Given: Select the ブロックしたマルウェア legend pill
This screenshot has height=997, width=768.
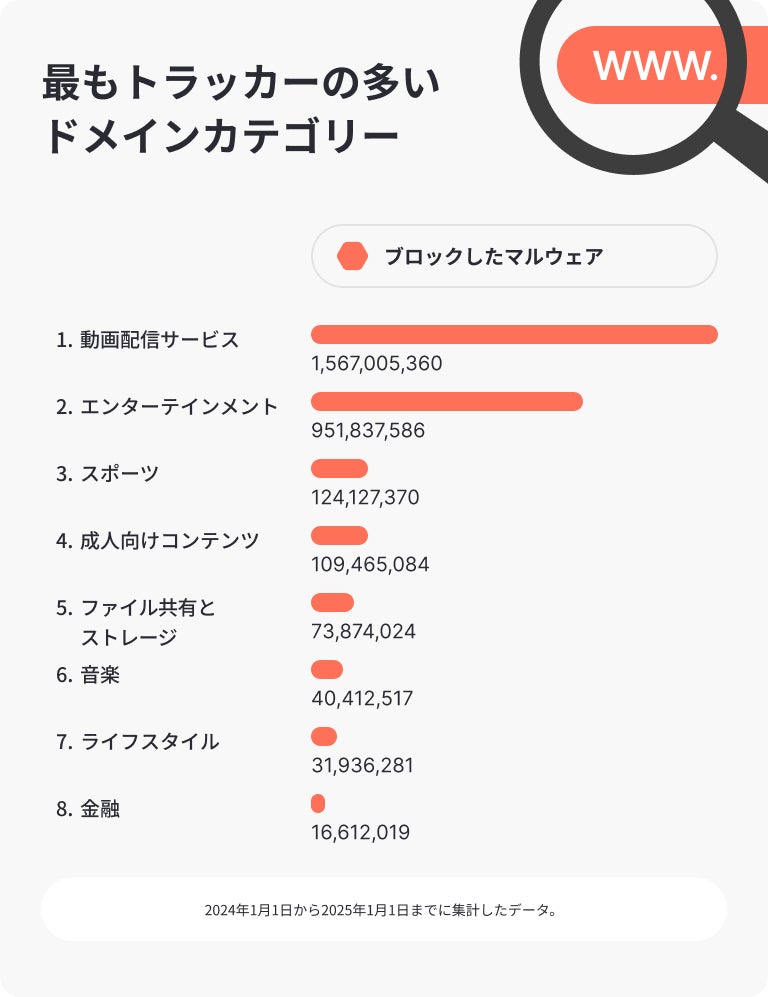Looking at the screenshot, I should [x=514, y=256].
